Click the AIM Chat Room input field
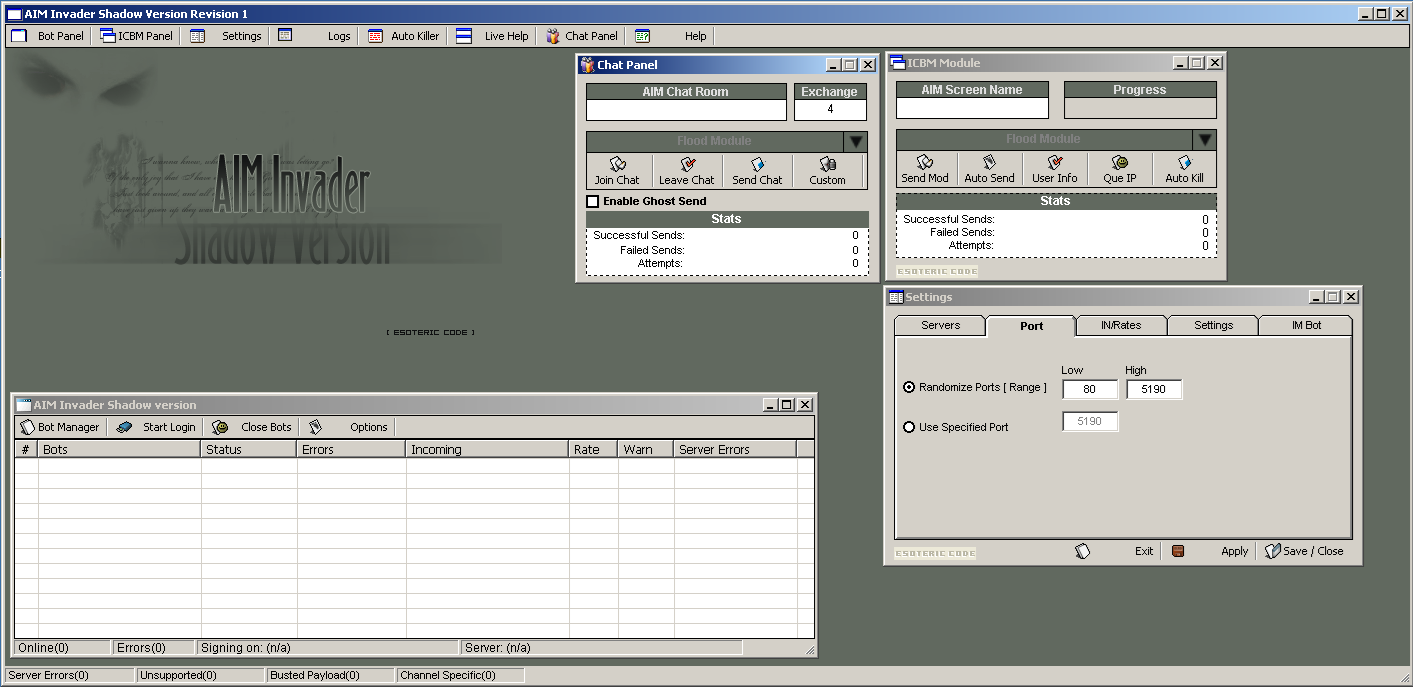This screenshot has height=687, width=1413. pos(686,110)
